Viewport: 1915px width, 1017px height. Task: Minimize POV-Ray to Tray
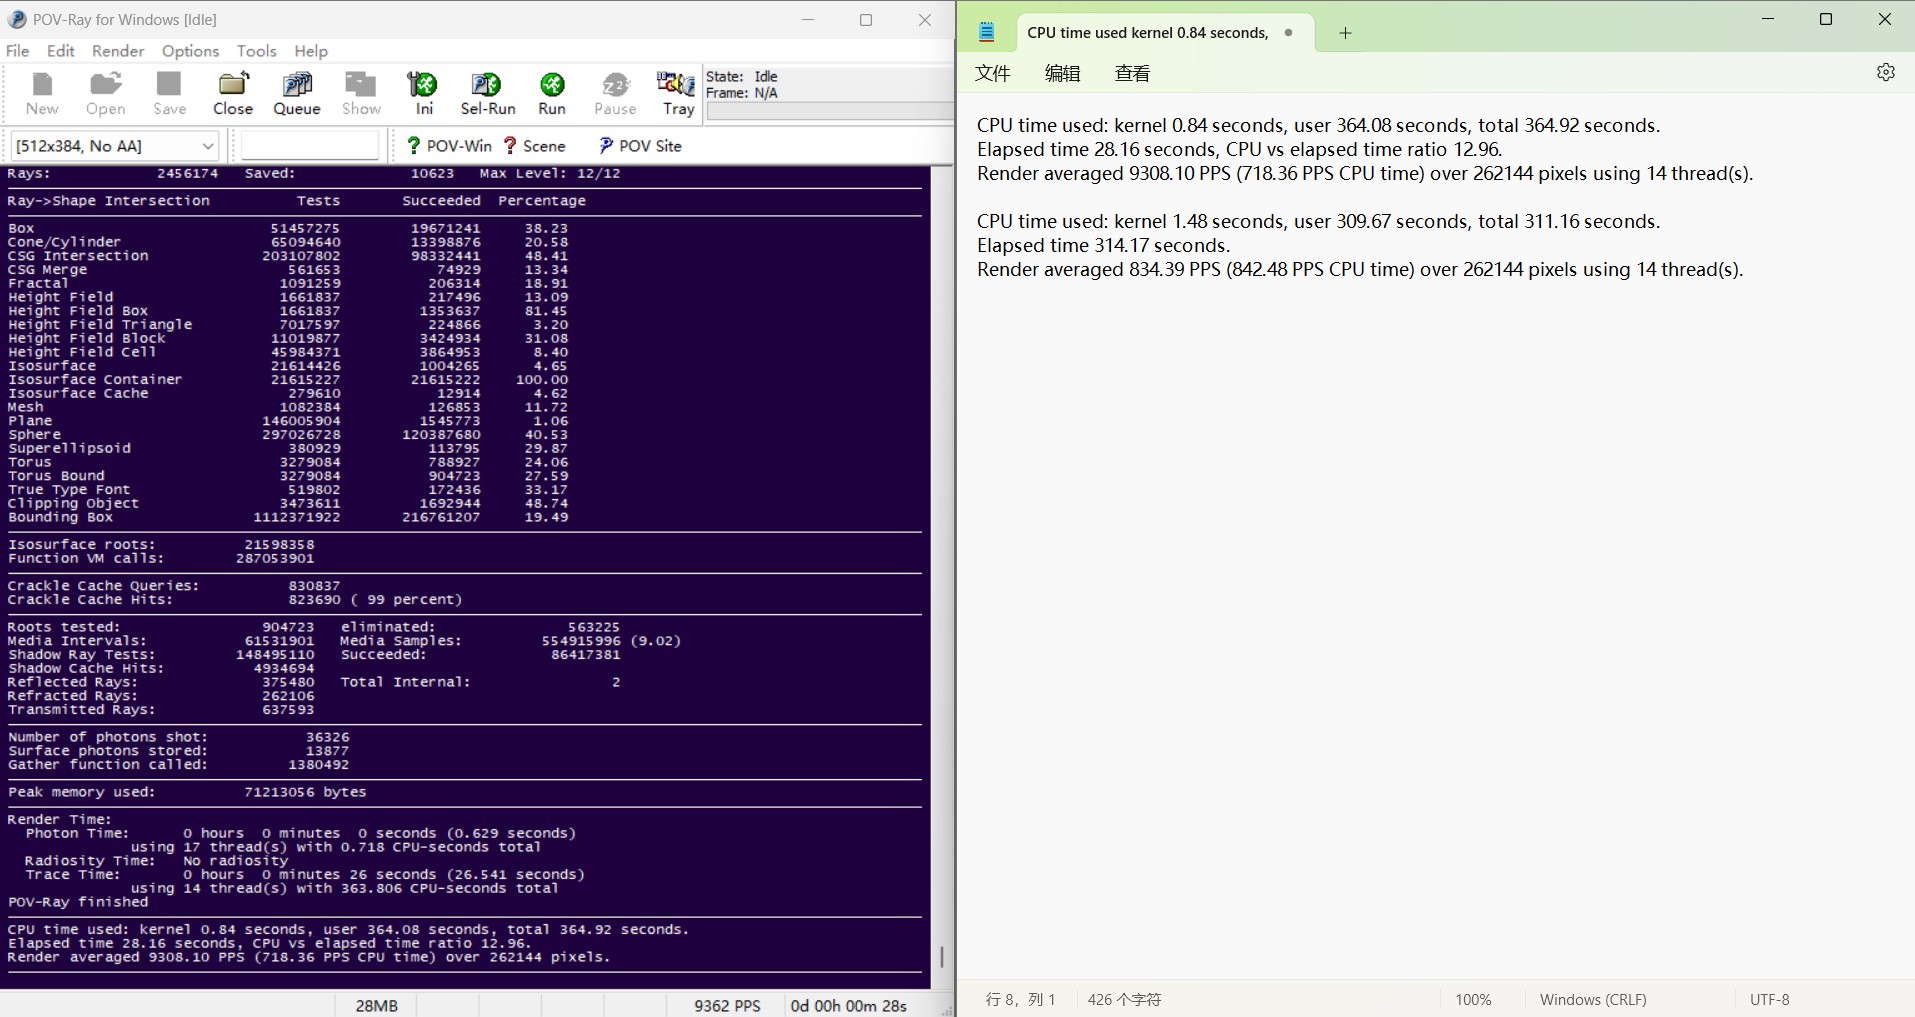(x=678, y=94)
